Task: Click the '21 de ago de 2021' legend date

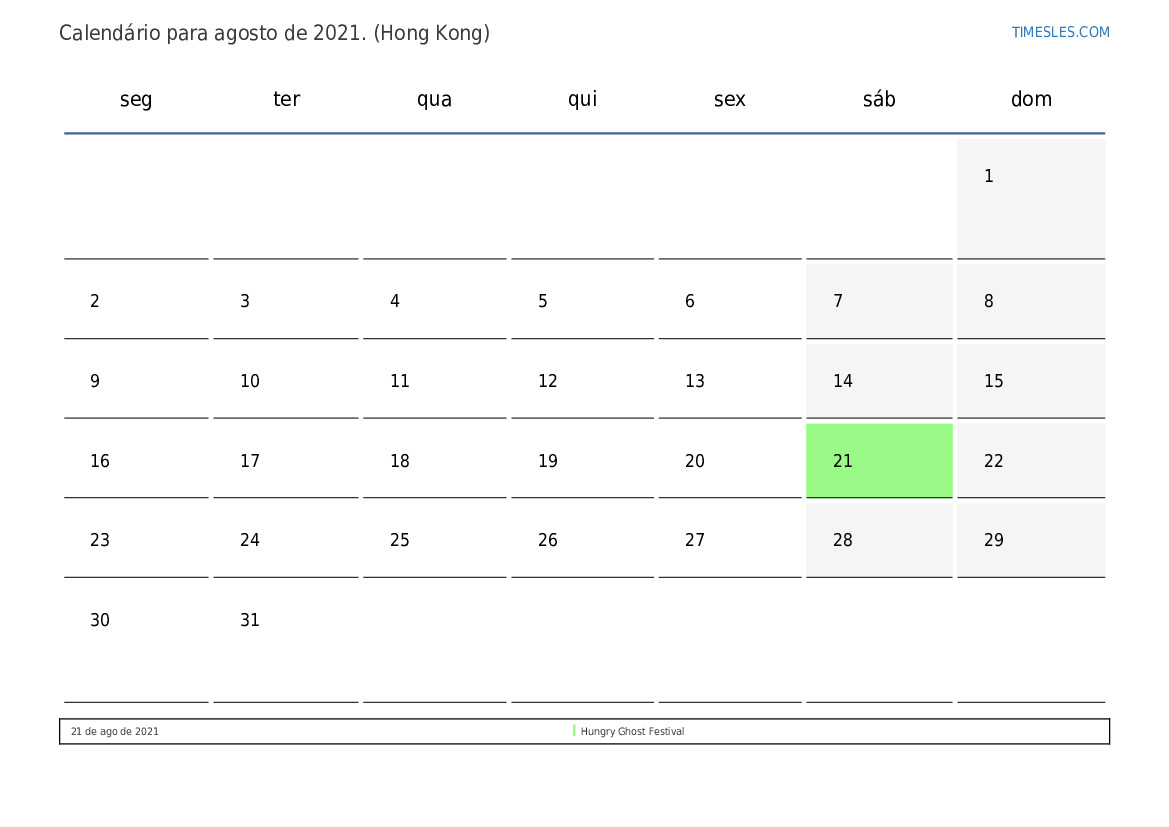Action: pyautogui.click(x=115, y=732)
